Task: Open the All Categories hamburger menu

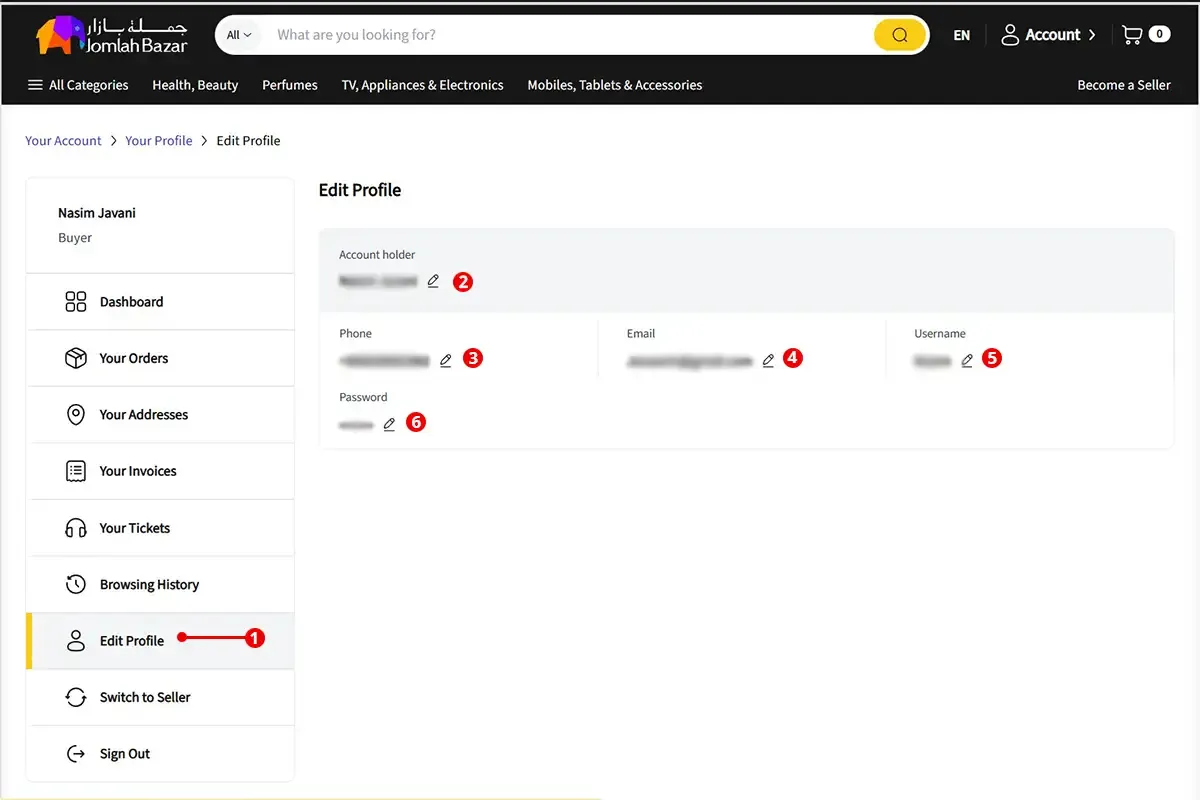Action: point(78,85)
